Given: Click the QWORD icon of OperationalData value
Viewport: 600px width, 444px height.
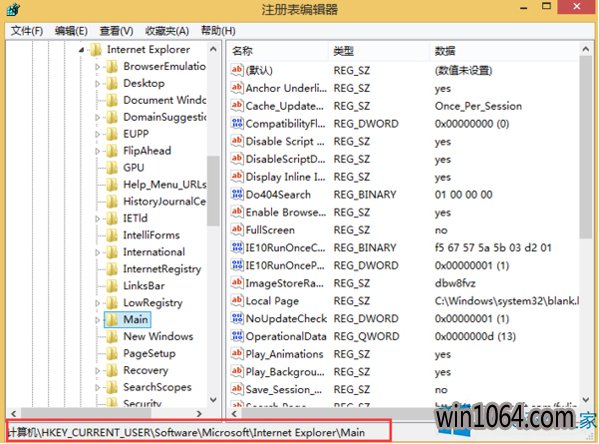Looking at the screenshot, I should tap(237, 336).
